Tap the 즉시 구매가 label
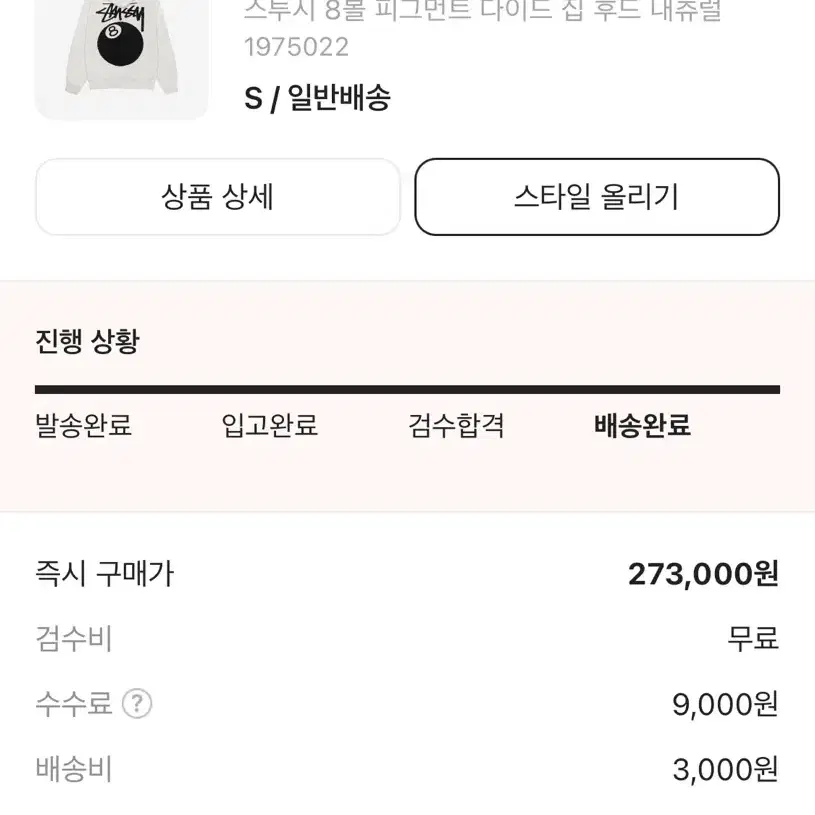This screenshot has width=815, height=815. pyautogui.click(x=104, y=574)
